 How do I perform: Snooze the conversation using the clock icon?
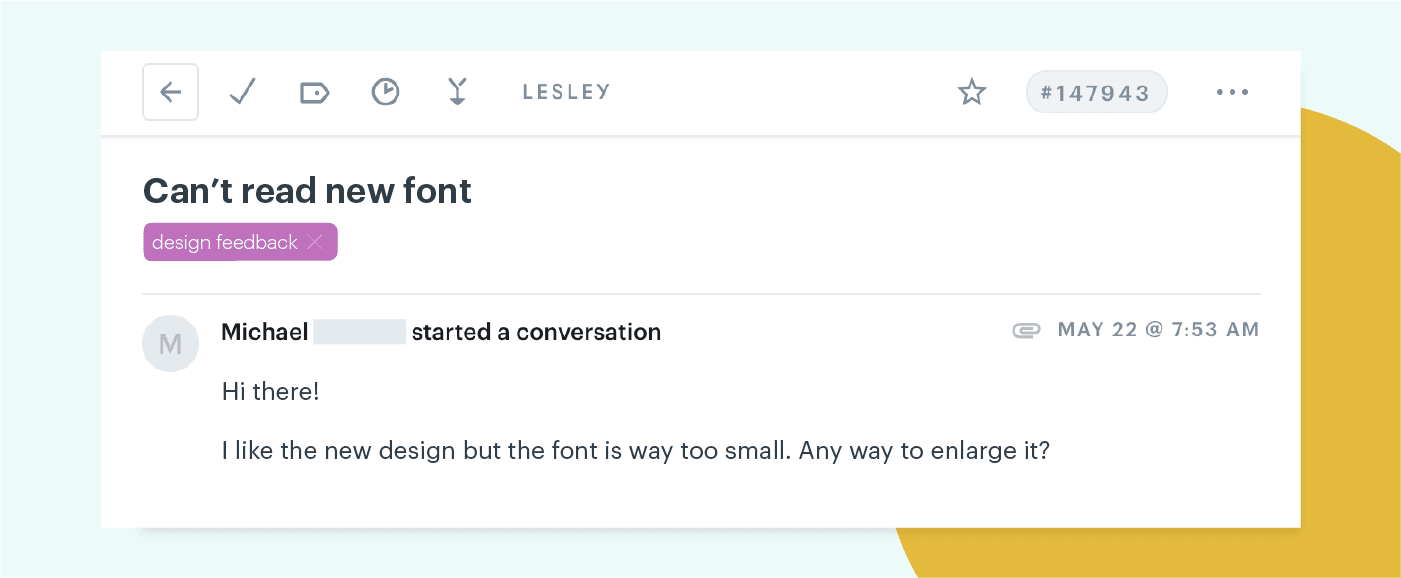[x=385, y=92]
